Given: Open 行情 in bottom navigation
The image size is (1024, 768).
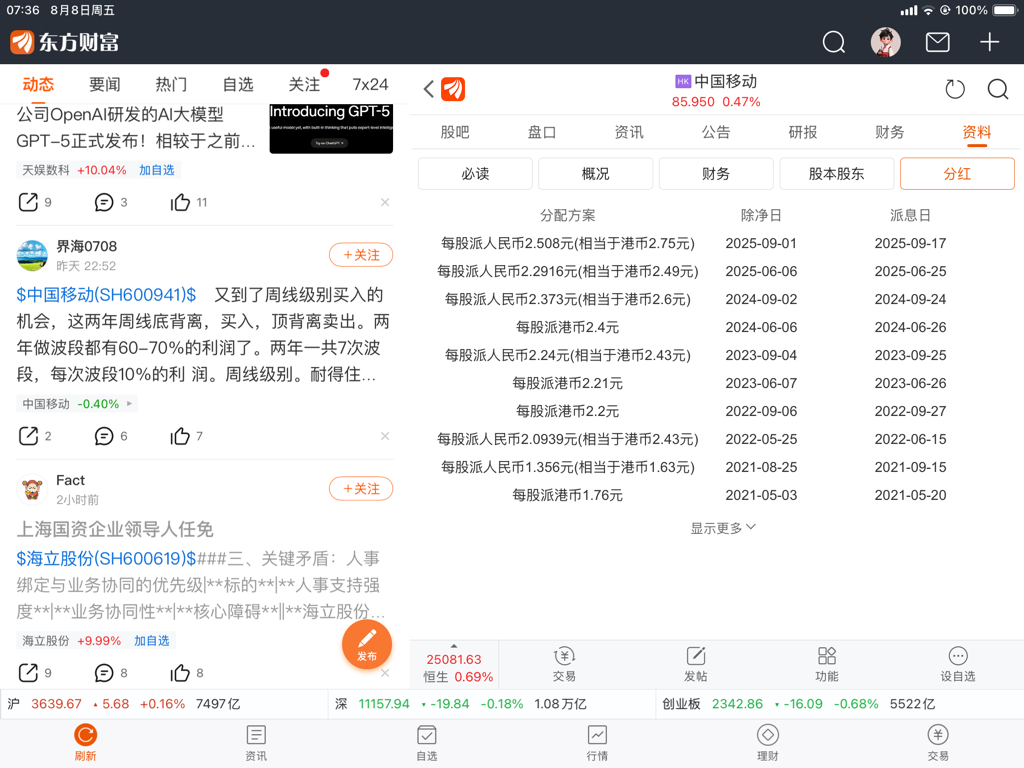Looking at the screenshot, I should (597, 743).
